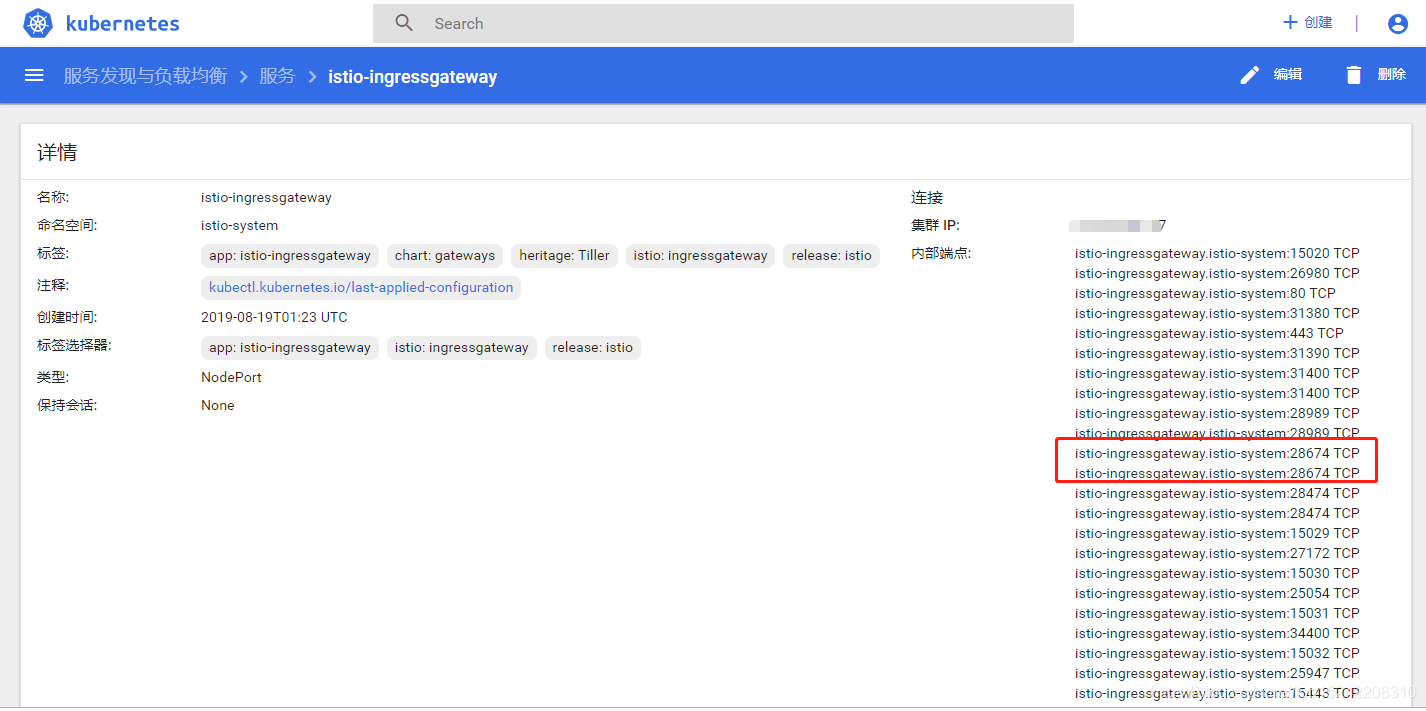Click heritage: Tiller label chip
Screen dimensions: 1426x711
pyautogui.click(x=564, y=255)
